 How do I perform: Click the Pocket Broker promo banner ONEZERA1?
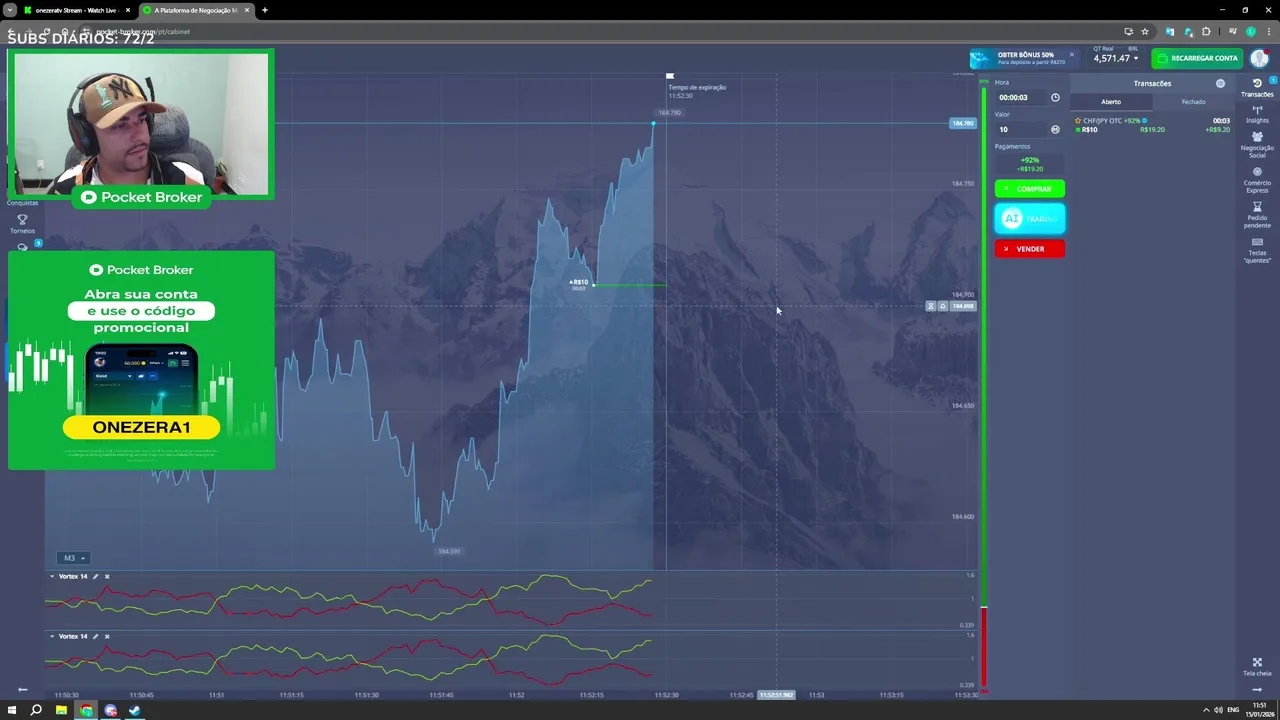pyautogui.click(x=141, y=360)
